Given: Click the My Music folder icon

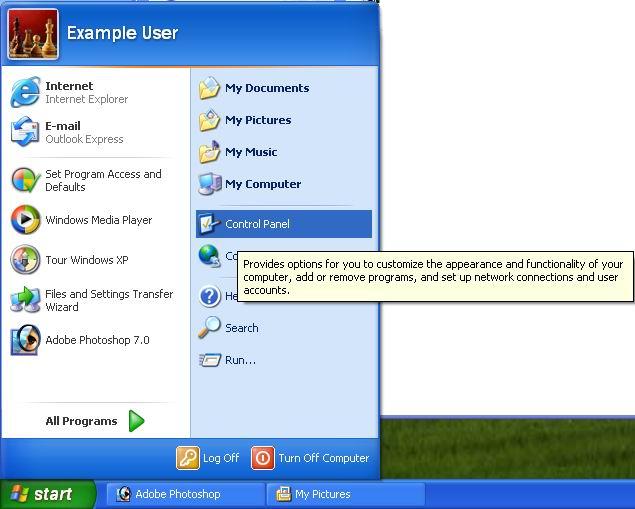Looking at the screenshot, I should coord(209,152).
